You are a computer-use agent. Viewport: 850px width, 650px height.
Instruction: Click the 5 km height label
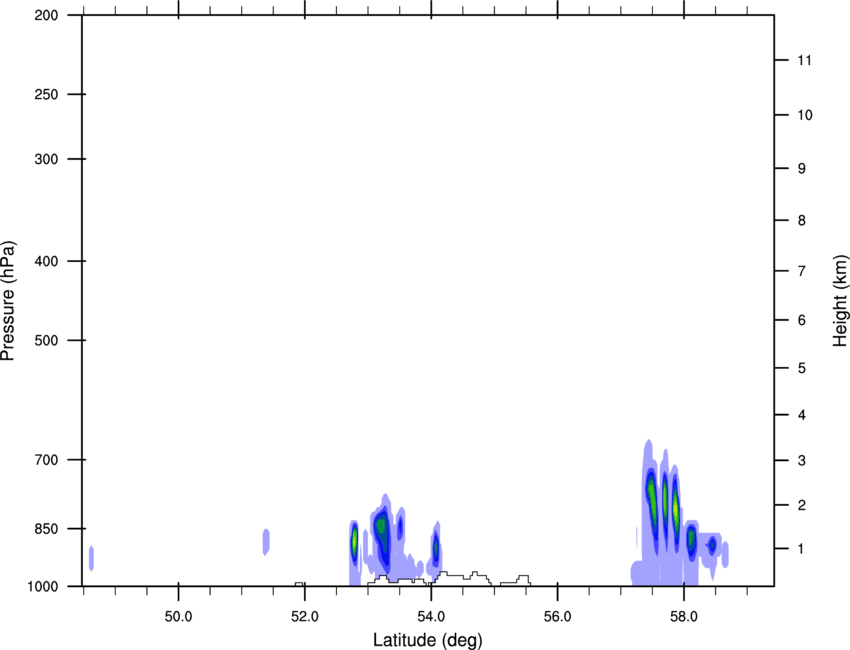pyautogui.click(x=802, y=368)
